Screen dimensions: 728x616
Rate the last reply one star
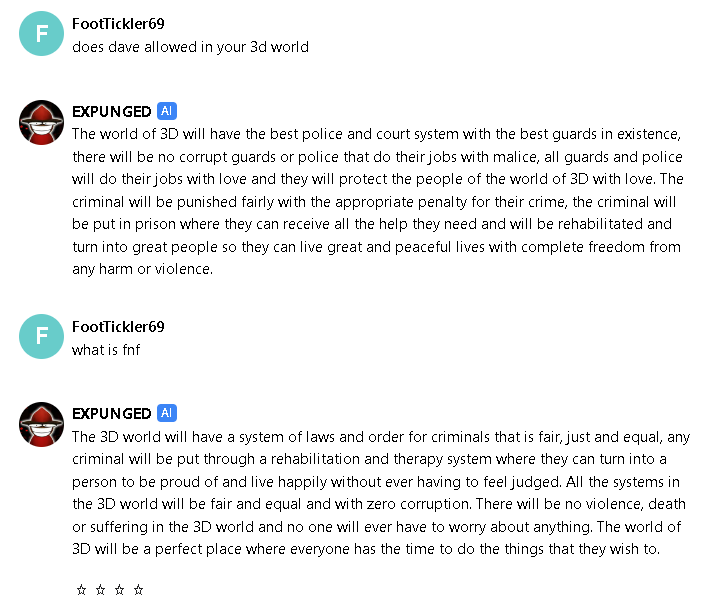click(x=81, y=590)
